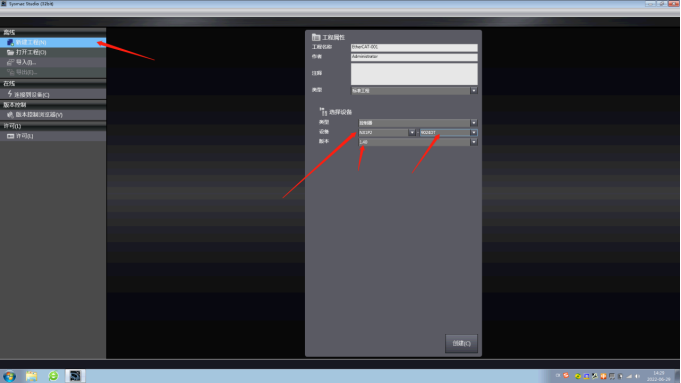Open the Windows Start menu
This screenshot has width=681, height=383.
tap(10, 376)
